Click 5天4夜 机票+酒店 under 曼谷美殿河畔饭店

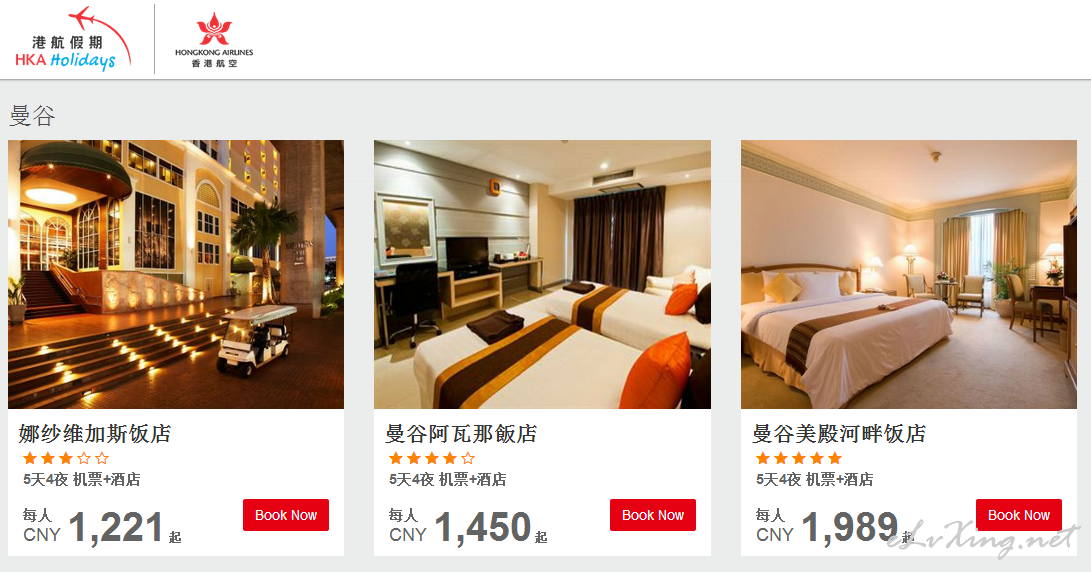814,479
